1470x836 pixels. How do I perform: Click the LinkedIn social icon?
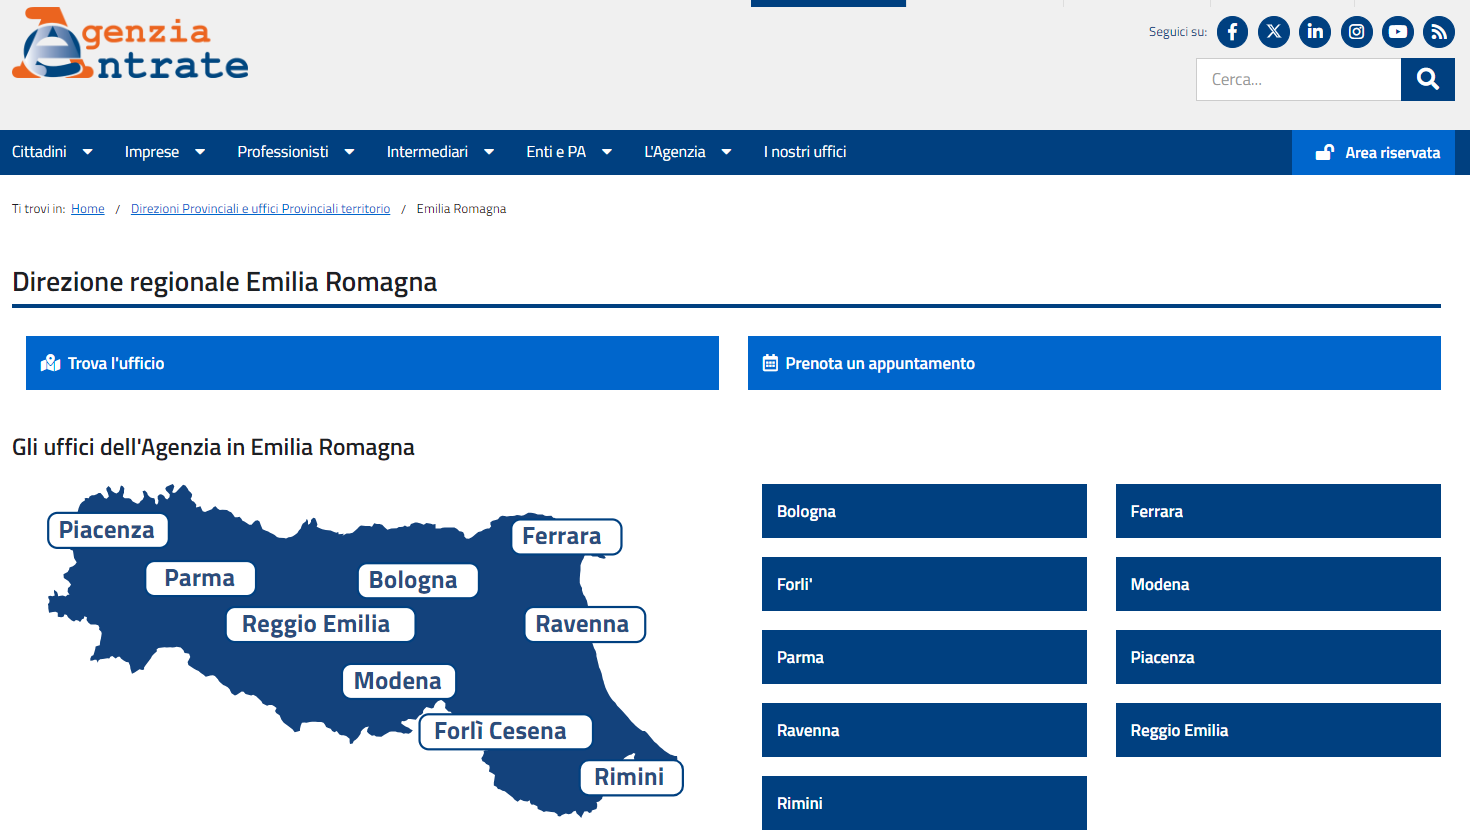[x=1315, y=32]
